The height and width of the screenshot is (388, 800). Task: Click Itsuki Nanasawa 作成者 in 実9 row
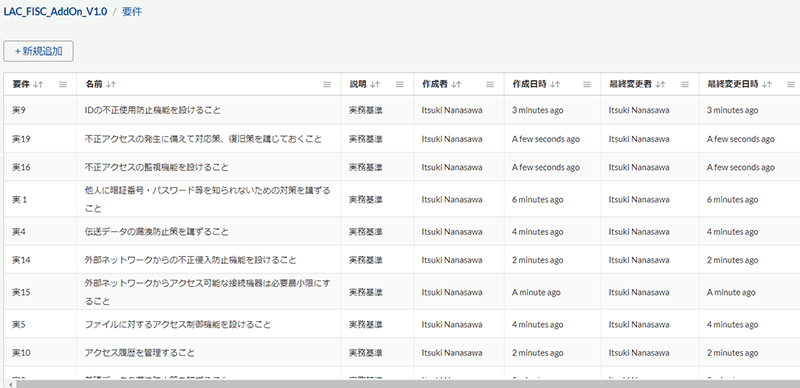(452, 110)
